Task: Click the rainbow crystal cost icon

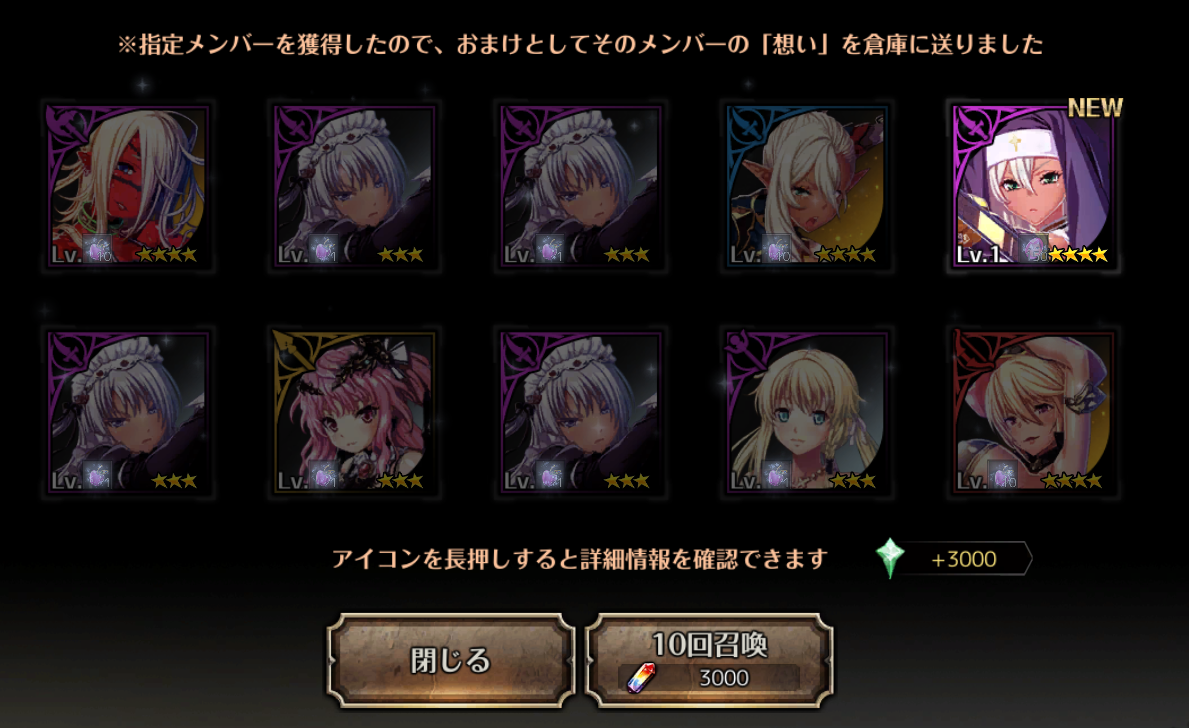Action: (x=641, y=677)
